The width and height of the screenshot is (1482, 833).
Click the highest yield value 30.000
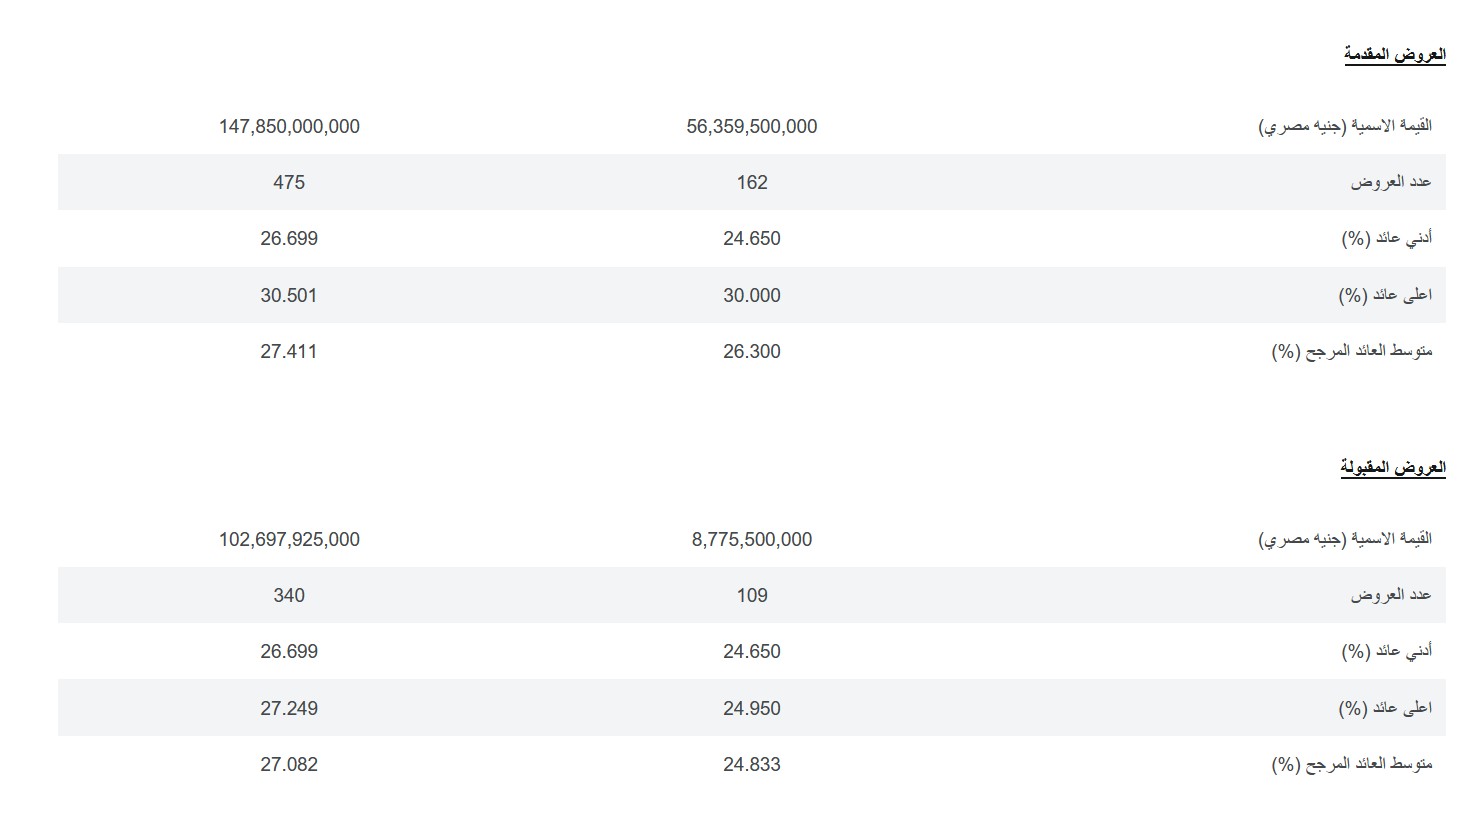pos(752,295)
